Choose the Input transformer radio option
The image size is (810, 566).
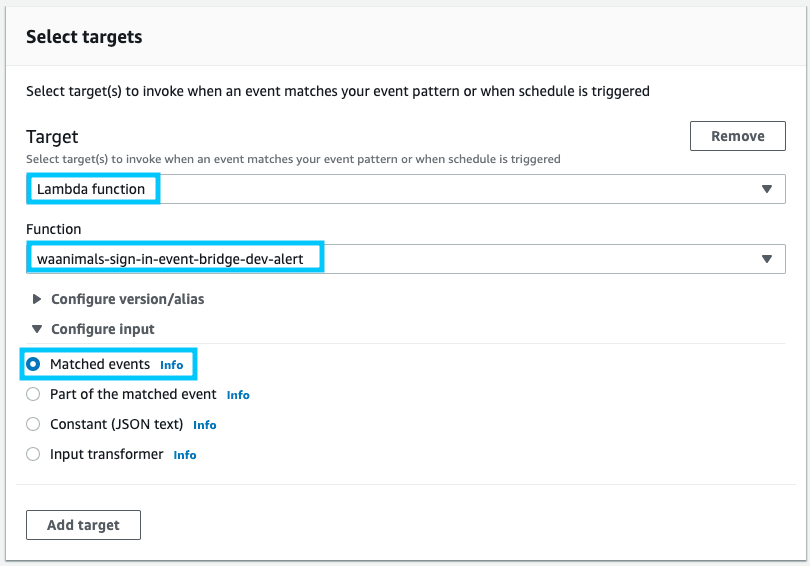(33, 455)
